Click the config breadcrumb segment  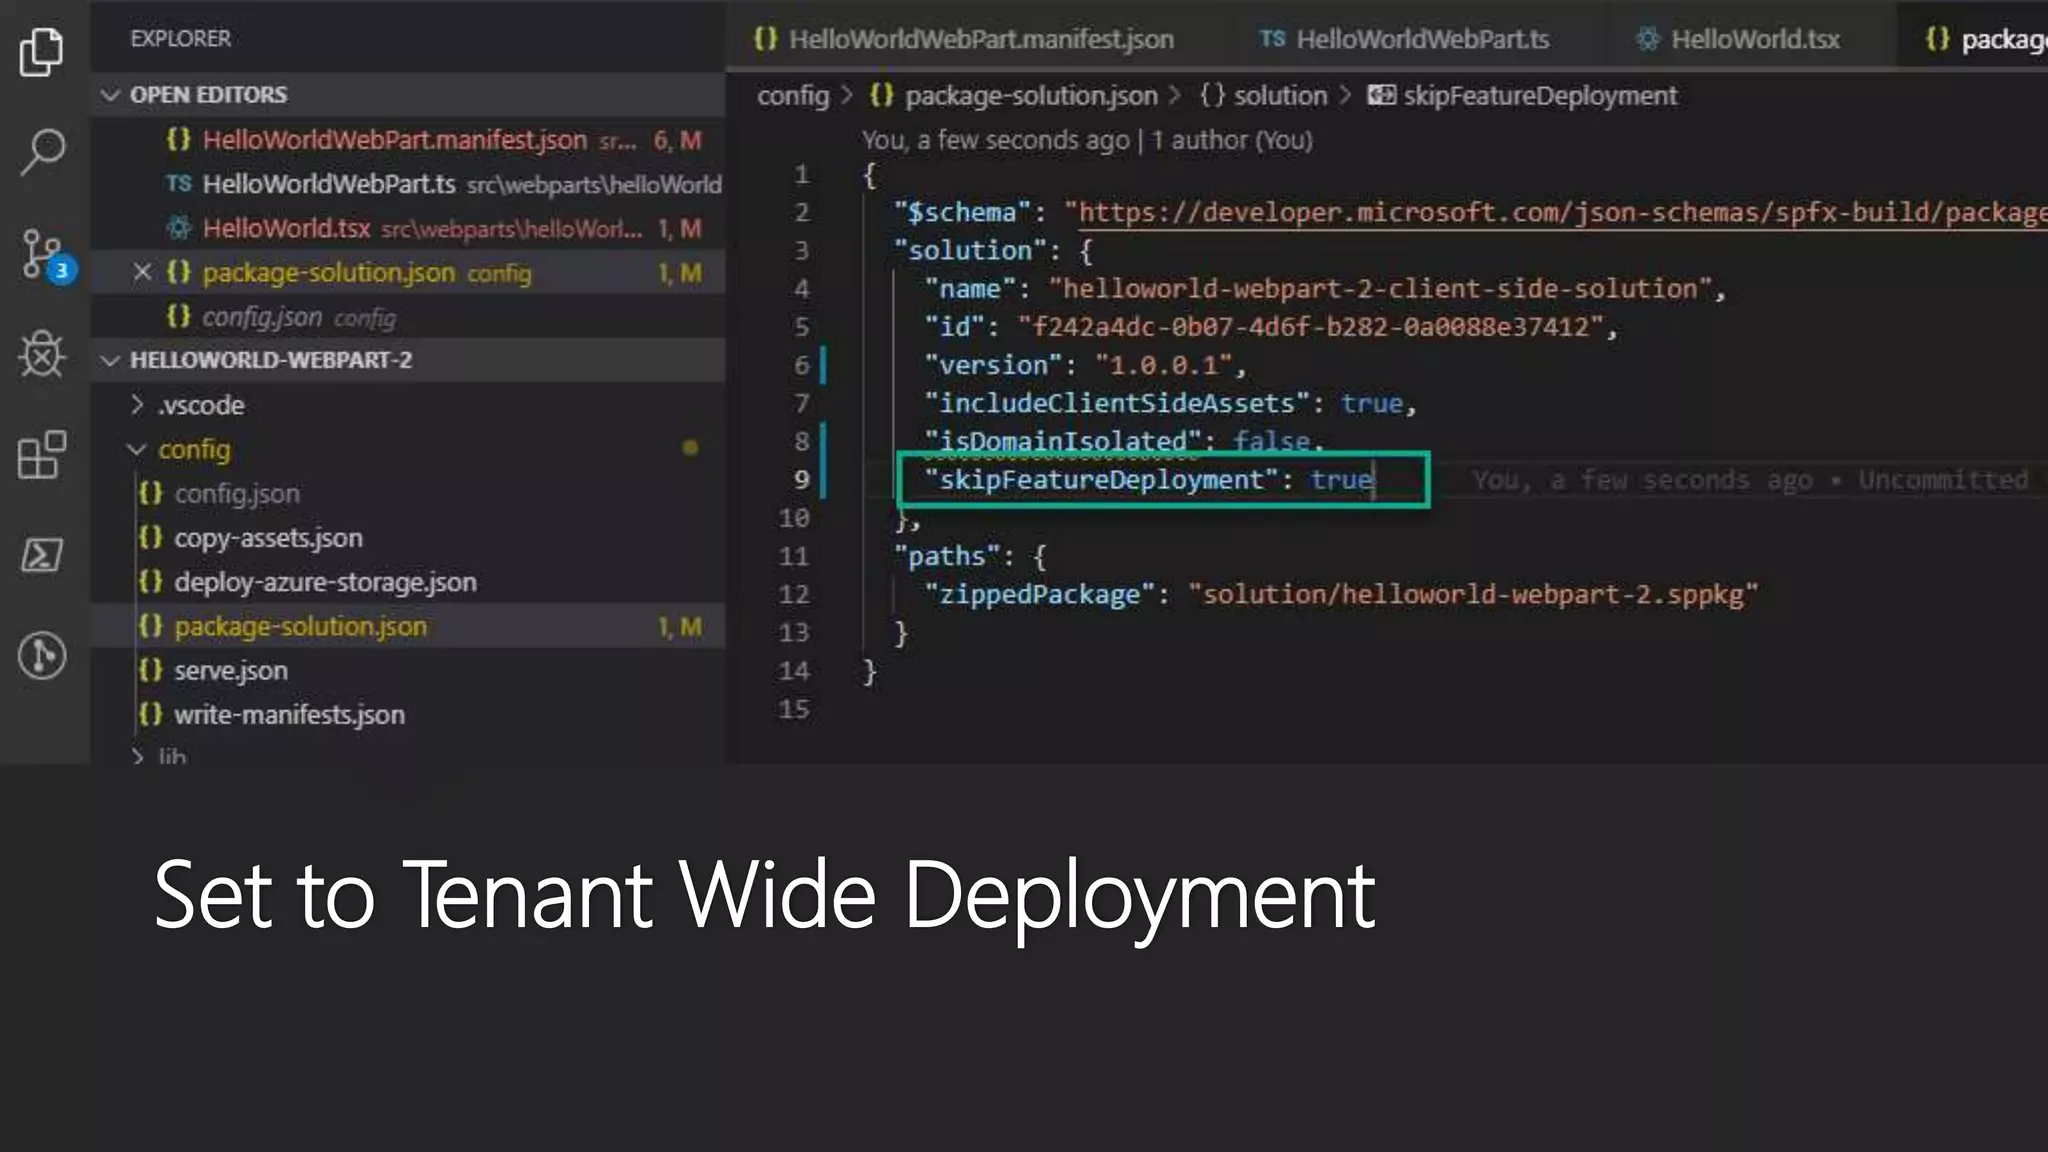[x=793, y=96]
